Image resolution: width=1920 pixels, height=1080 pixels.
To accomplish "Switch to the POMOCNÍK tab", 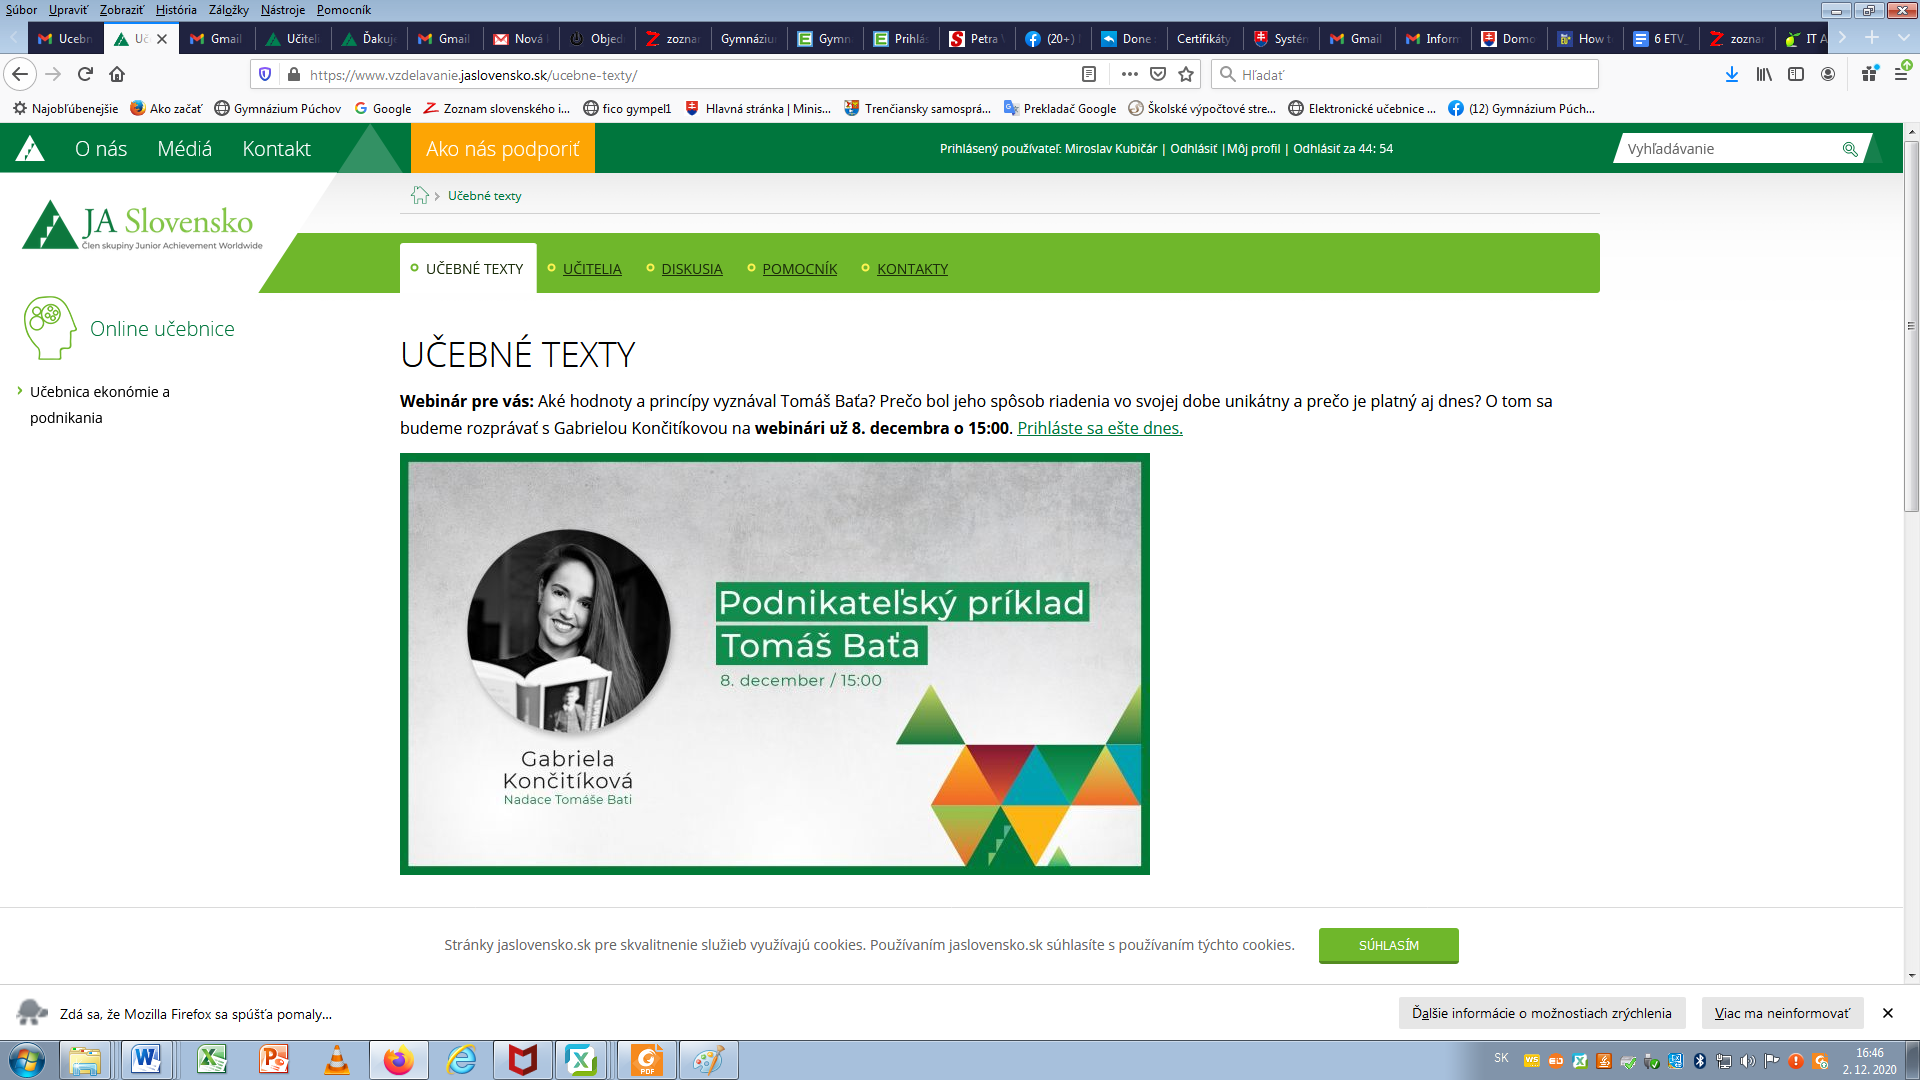I will (799, 268).
